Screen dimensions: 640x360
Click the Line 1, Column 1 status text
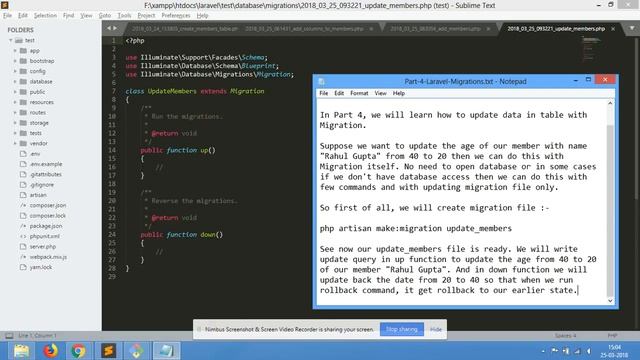coord(38,336)
